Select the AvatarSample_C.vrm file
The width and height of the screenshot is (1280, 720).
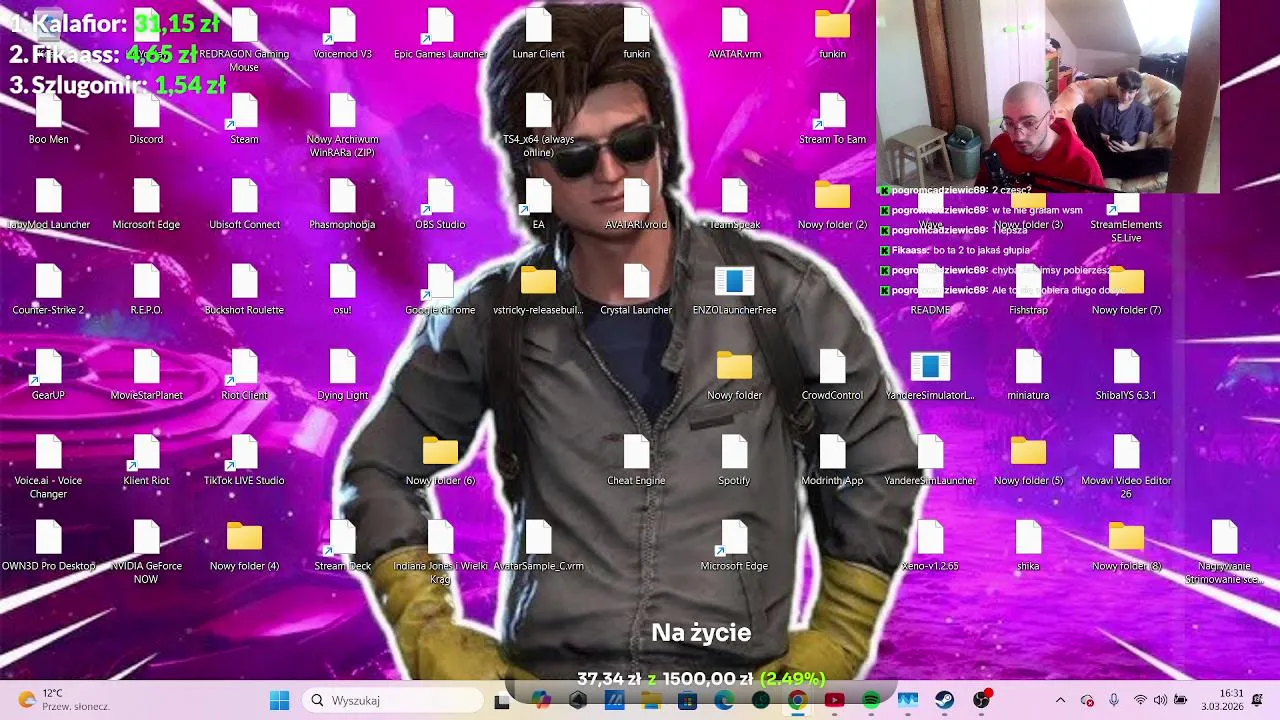point(538,544)
